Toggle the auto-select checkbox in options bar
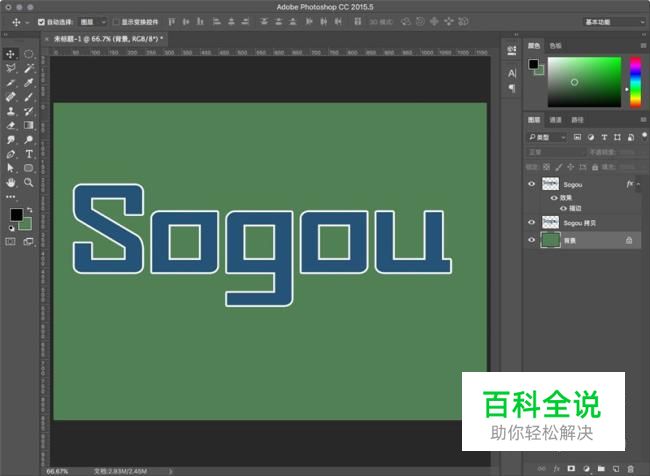Screen dimensions: 650x476 click(41, 22)
